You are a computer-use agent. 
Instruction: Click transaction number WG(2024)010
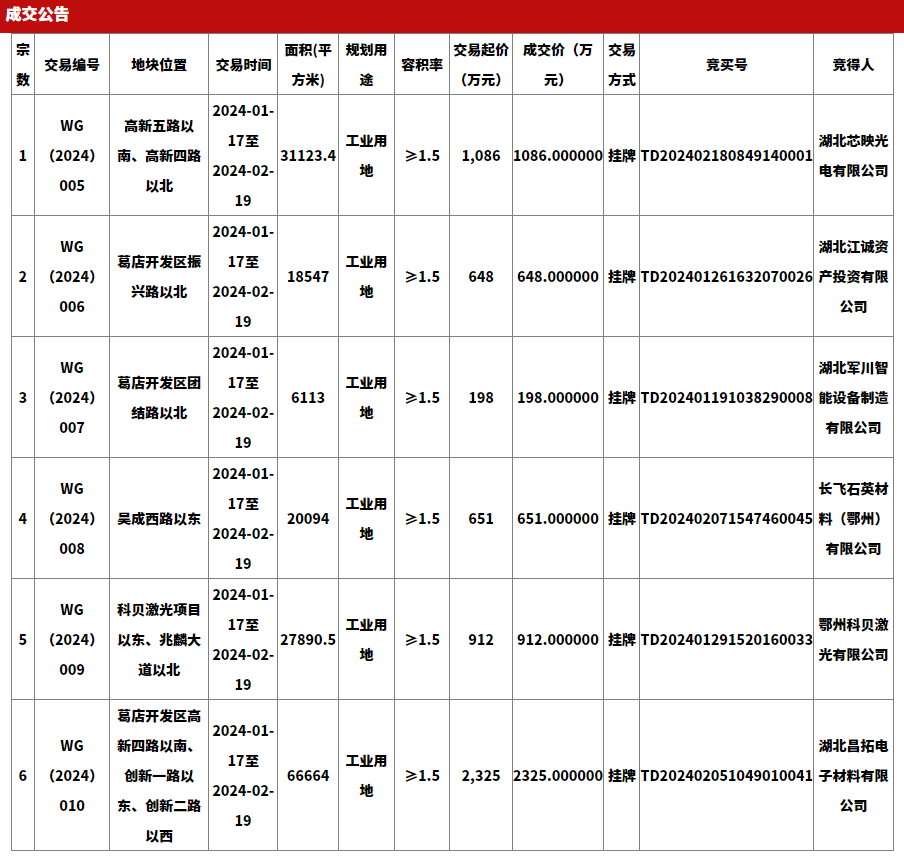tap(72, 776)
